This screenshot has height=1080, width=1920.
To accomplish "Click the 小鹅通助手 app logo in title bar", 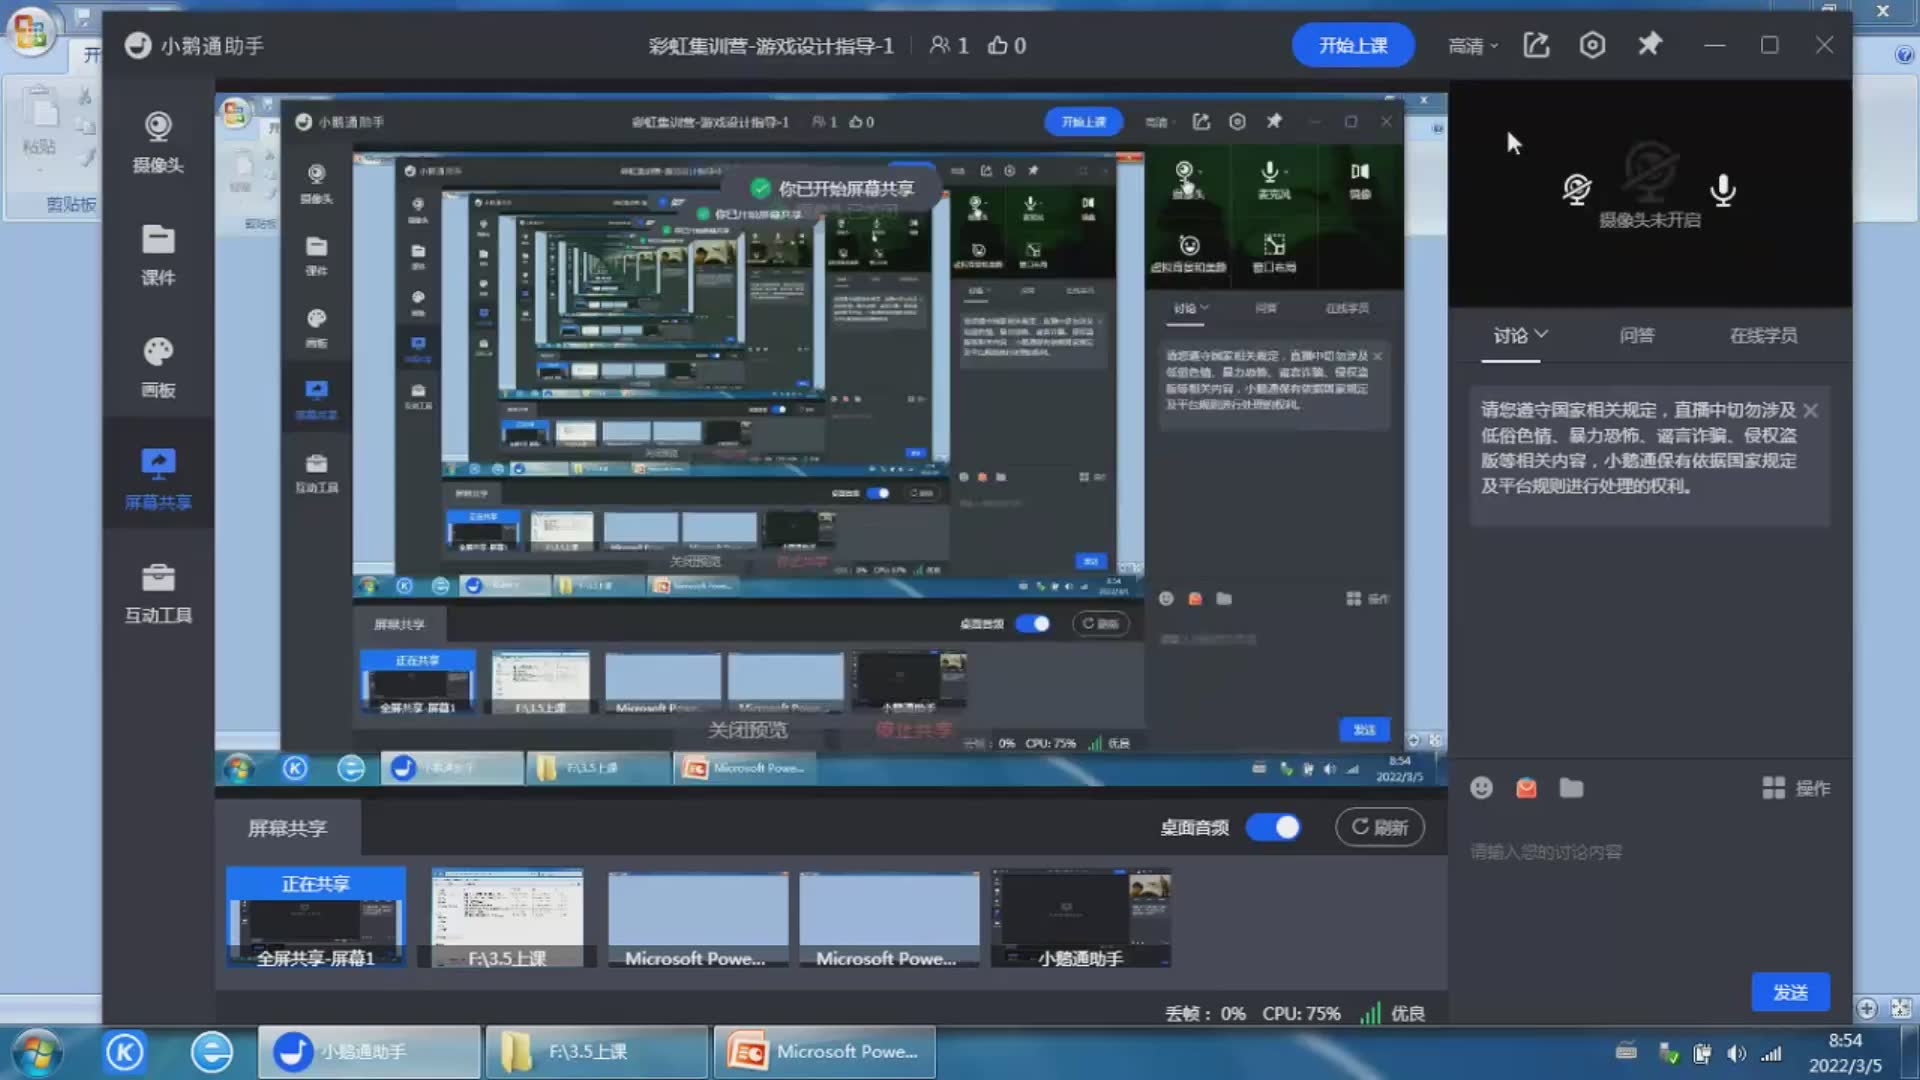I will (138, 45).
